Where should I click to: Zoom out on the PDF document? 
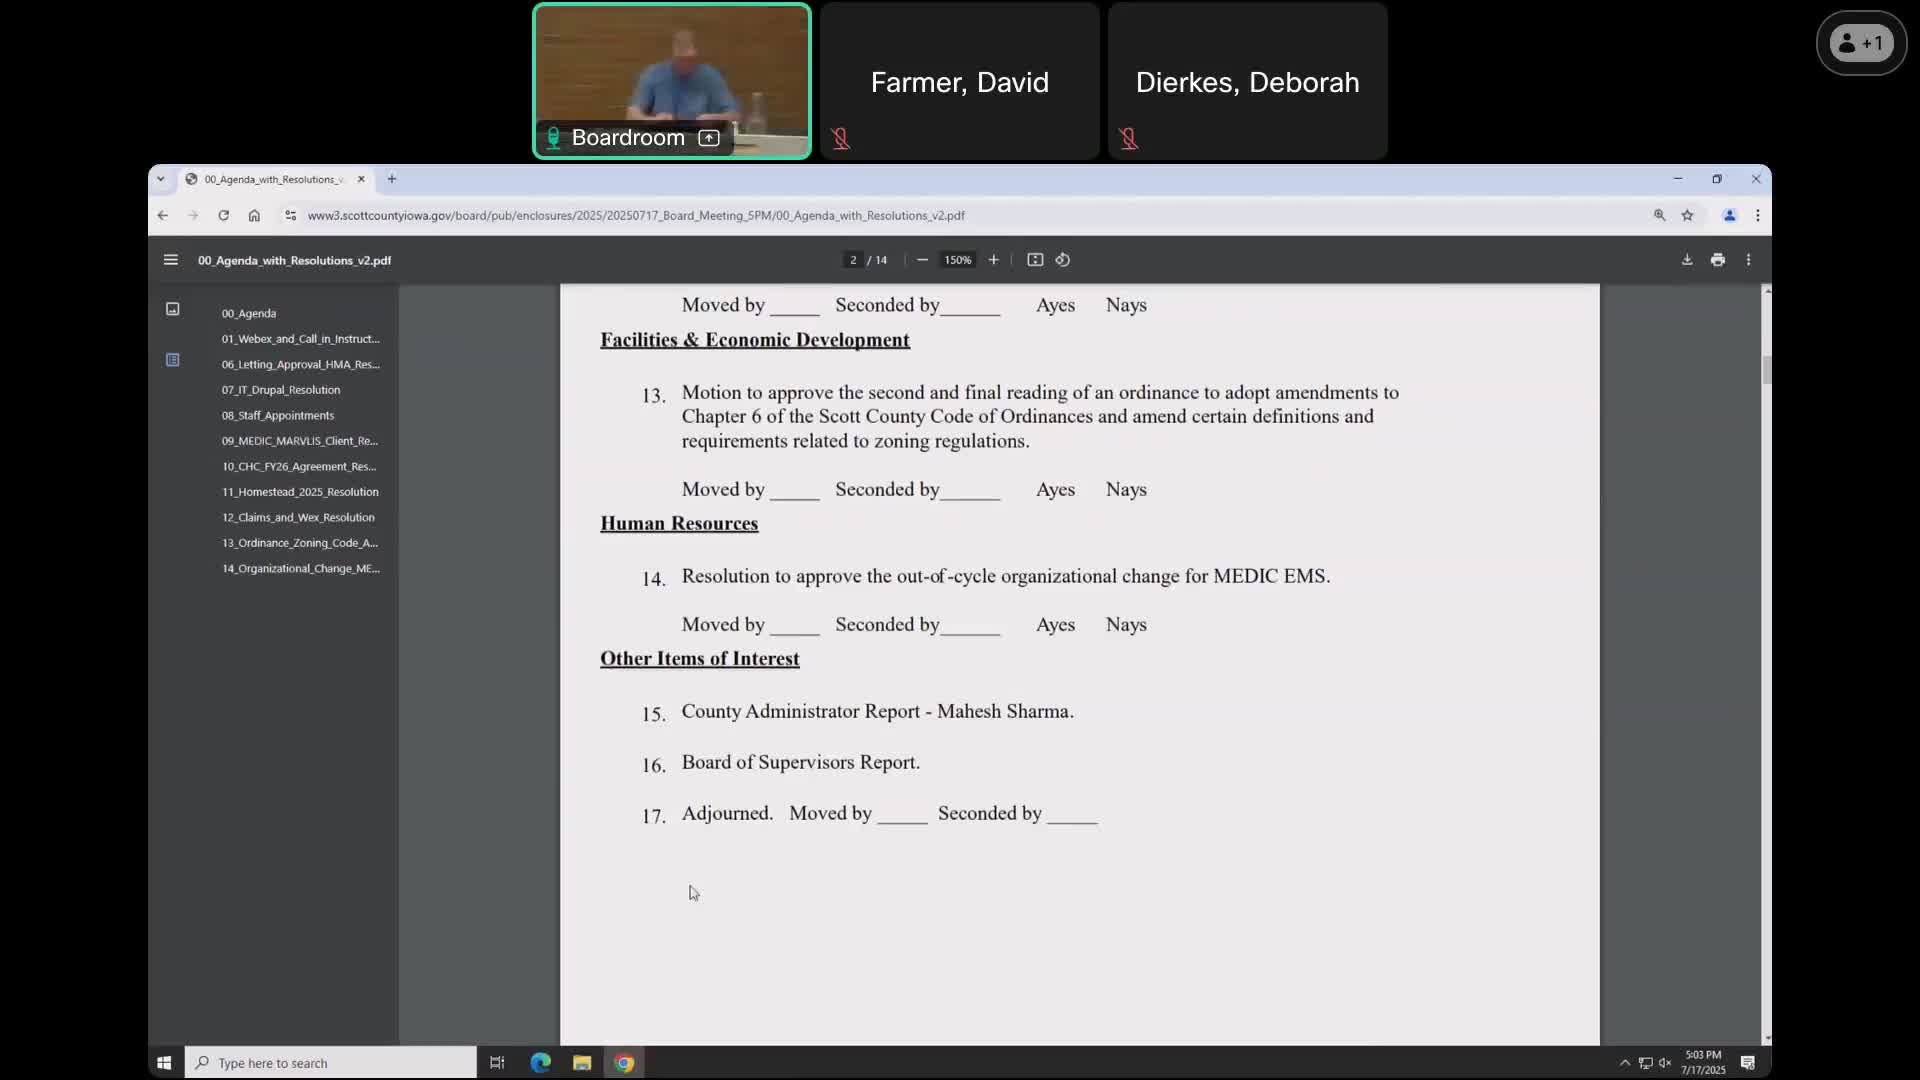click(x=922, y=259)
